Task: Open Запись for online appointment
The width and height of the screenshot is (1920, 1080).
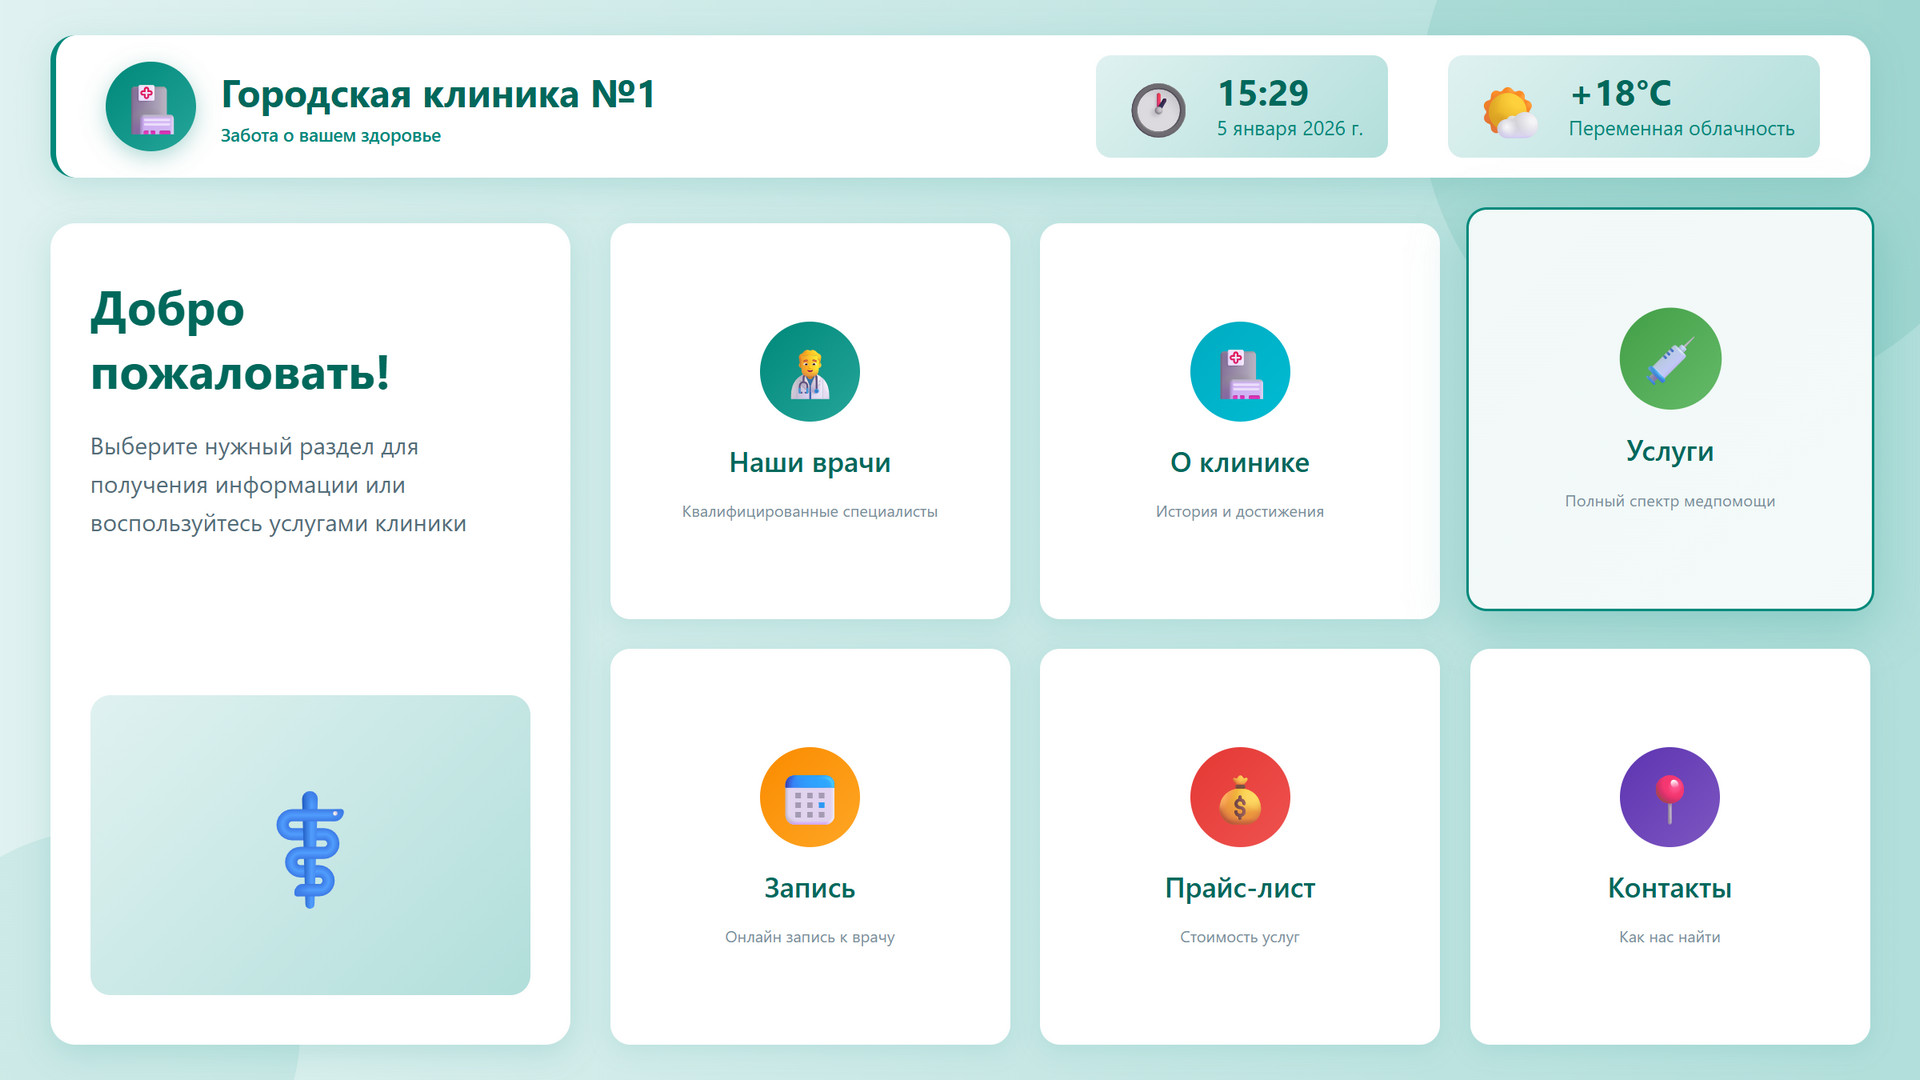Action: coord(809,888)
